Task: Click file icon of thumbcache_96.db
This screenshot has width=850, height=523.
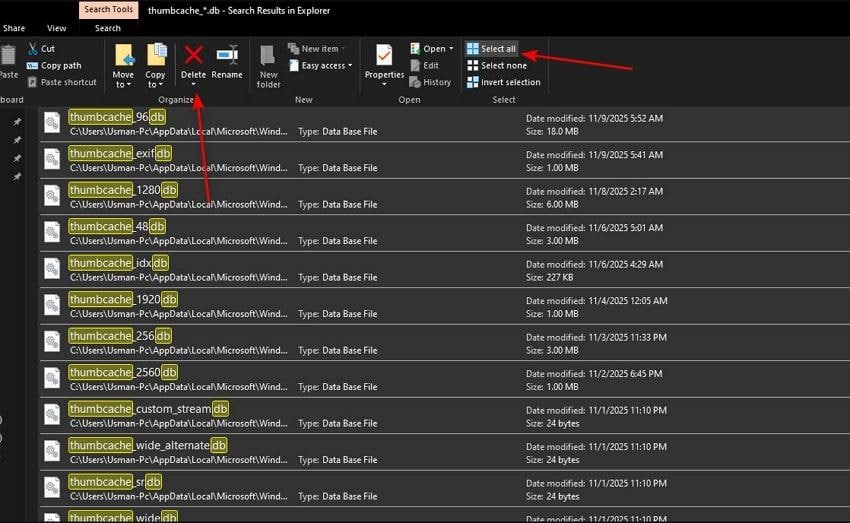Action: tap(52, 122)
